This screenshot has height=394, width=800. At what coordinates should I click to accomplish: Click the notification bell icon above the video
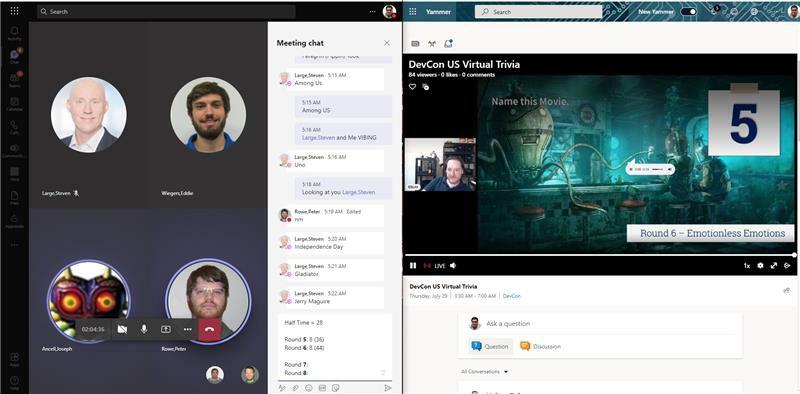[448, 44]
